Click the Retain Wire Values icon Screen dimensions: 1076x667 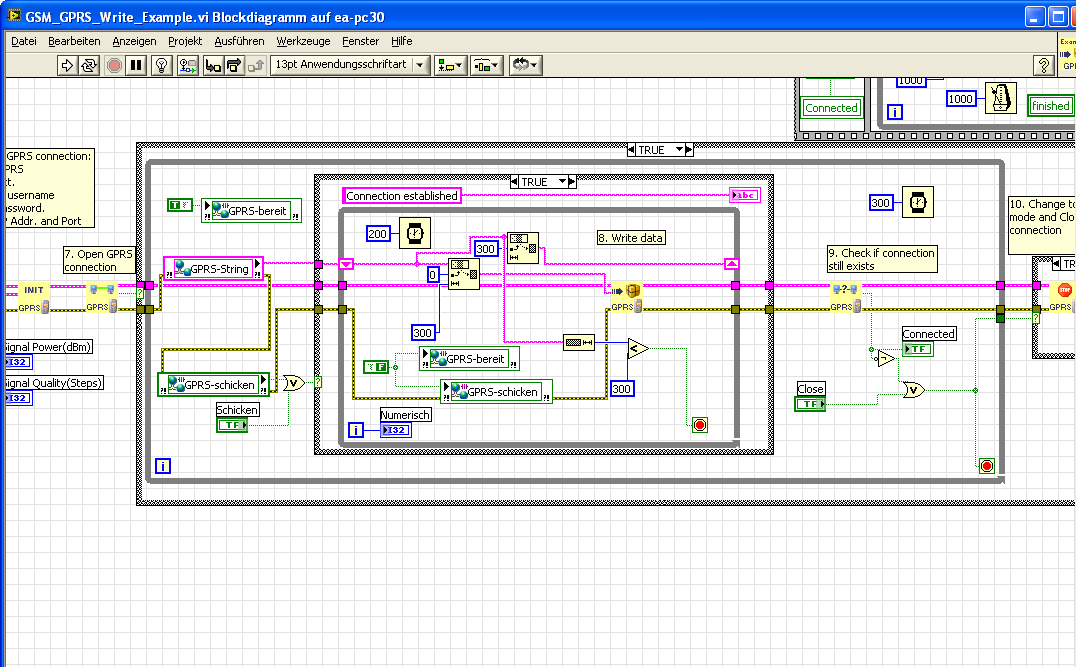pos(186,65)
